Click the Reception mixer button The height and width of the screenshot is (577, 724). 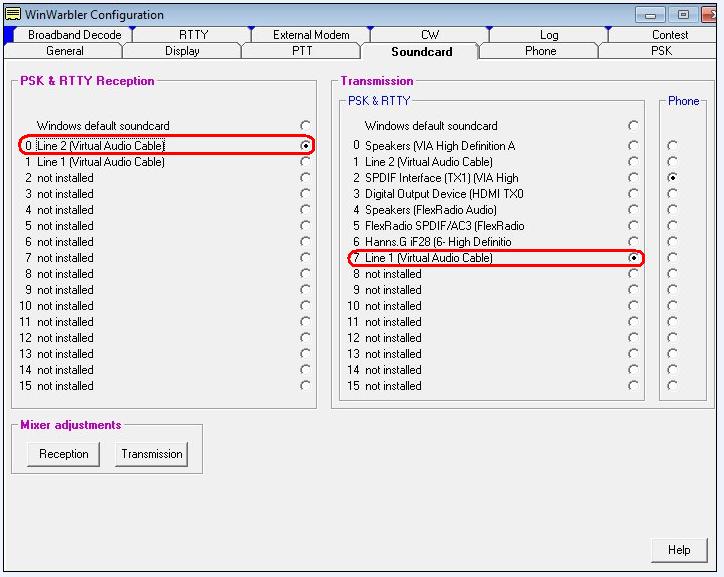[64, 454]
